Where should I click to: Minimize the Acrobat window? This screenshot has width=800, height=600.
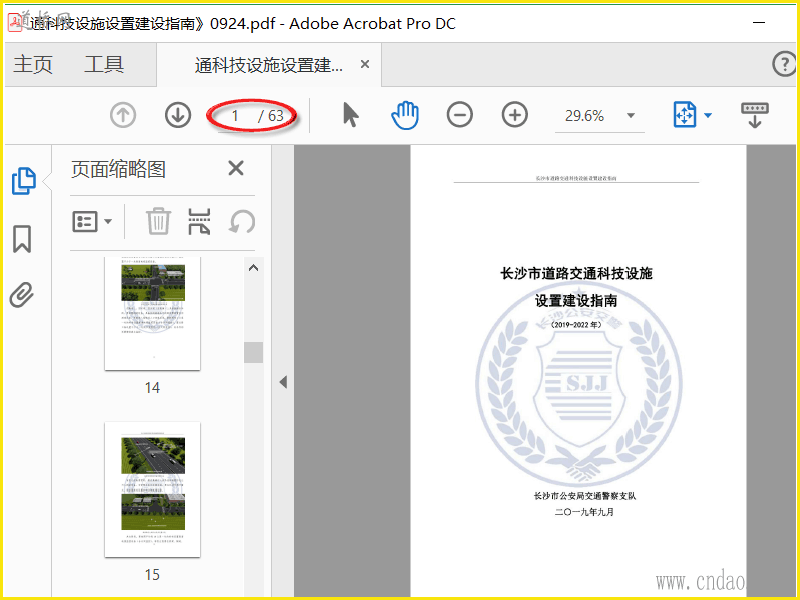tap(759, 23)
